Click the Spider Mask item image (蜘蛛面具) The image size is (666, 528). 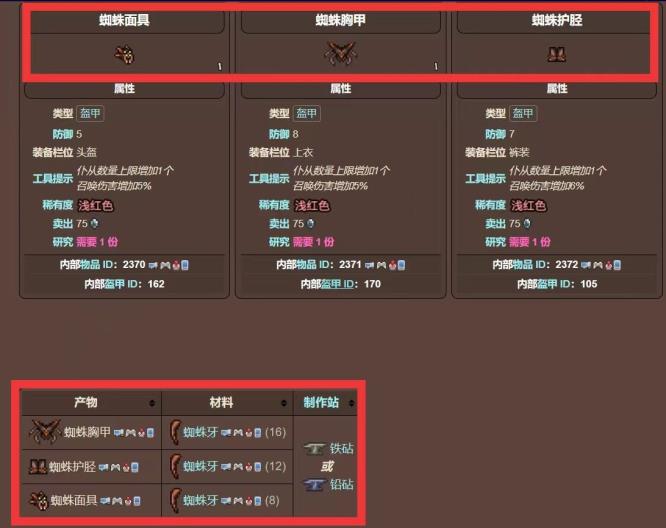(x=124, y=55)
